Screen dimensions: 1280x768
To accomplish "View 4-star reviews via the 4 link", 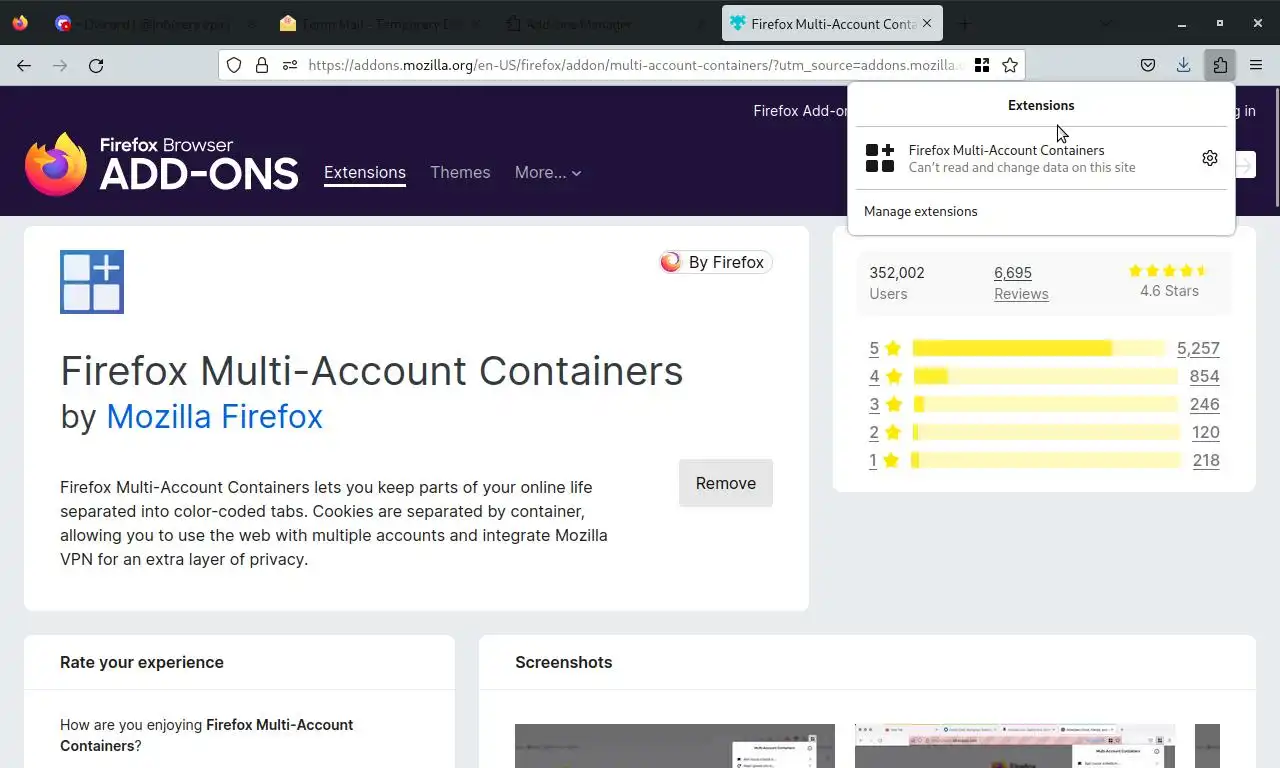I will pos(874,376).
